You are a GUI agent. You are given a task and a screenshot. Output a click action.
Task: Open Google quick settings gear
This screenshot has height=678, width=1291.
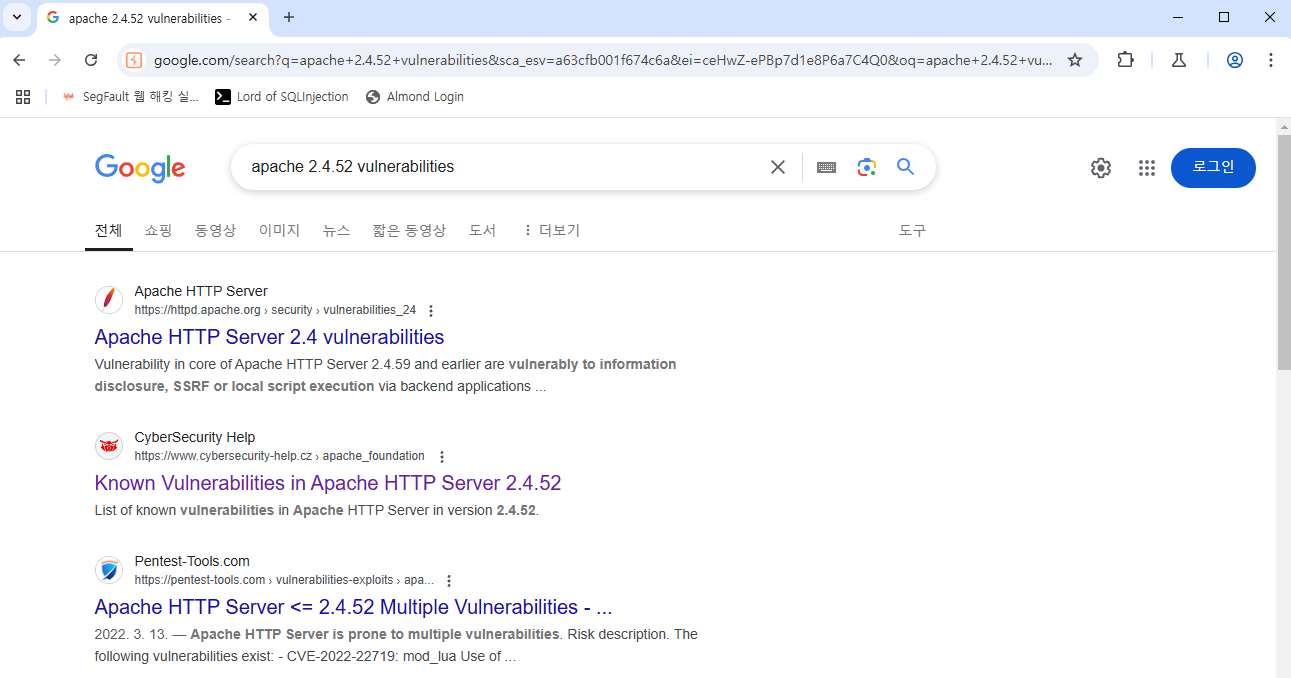(1101, 168)
